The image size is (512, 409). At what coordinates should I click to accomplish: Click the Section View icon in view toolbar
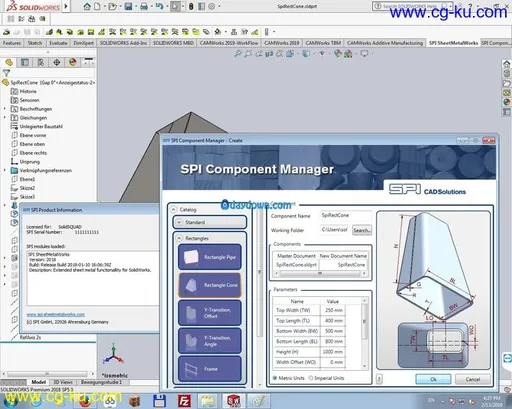coord(269,53)
